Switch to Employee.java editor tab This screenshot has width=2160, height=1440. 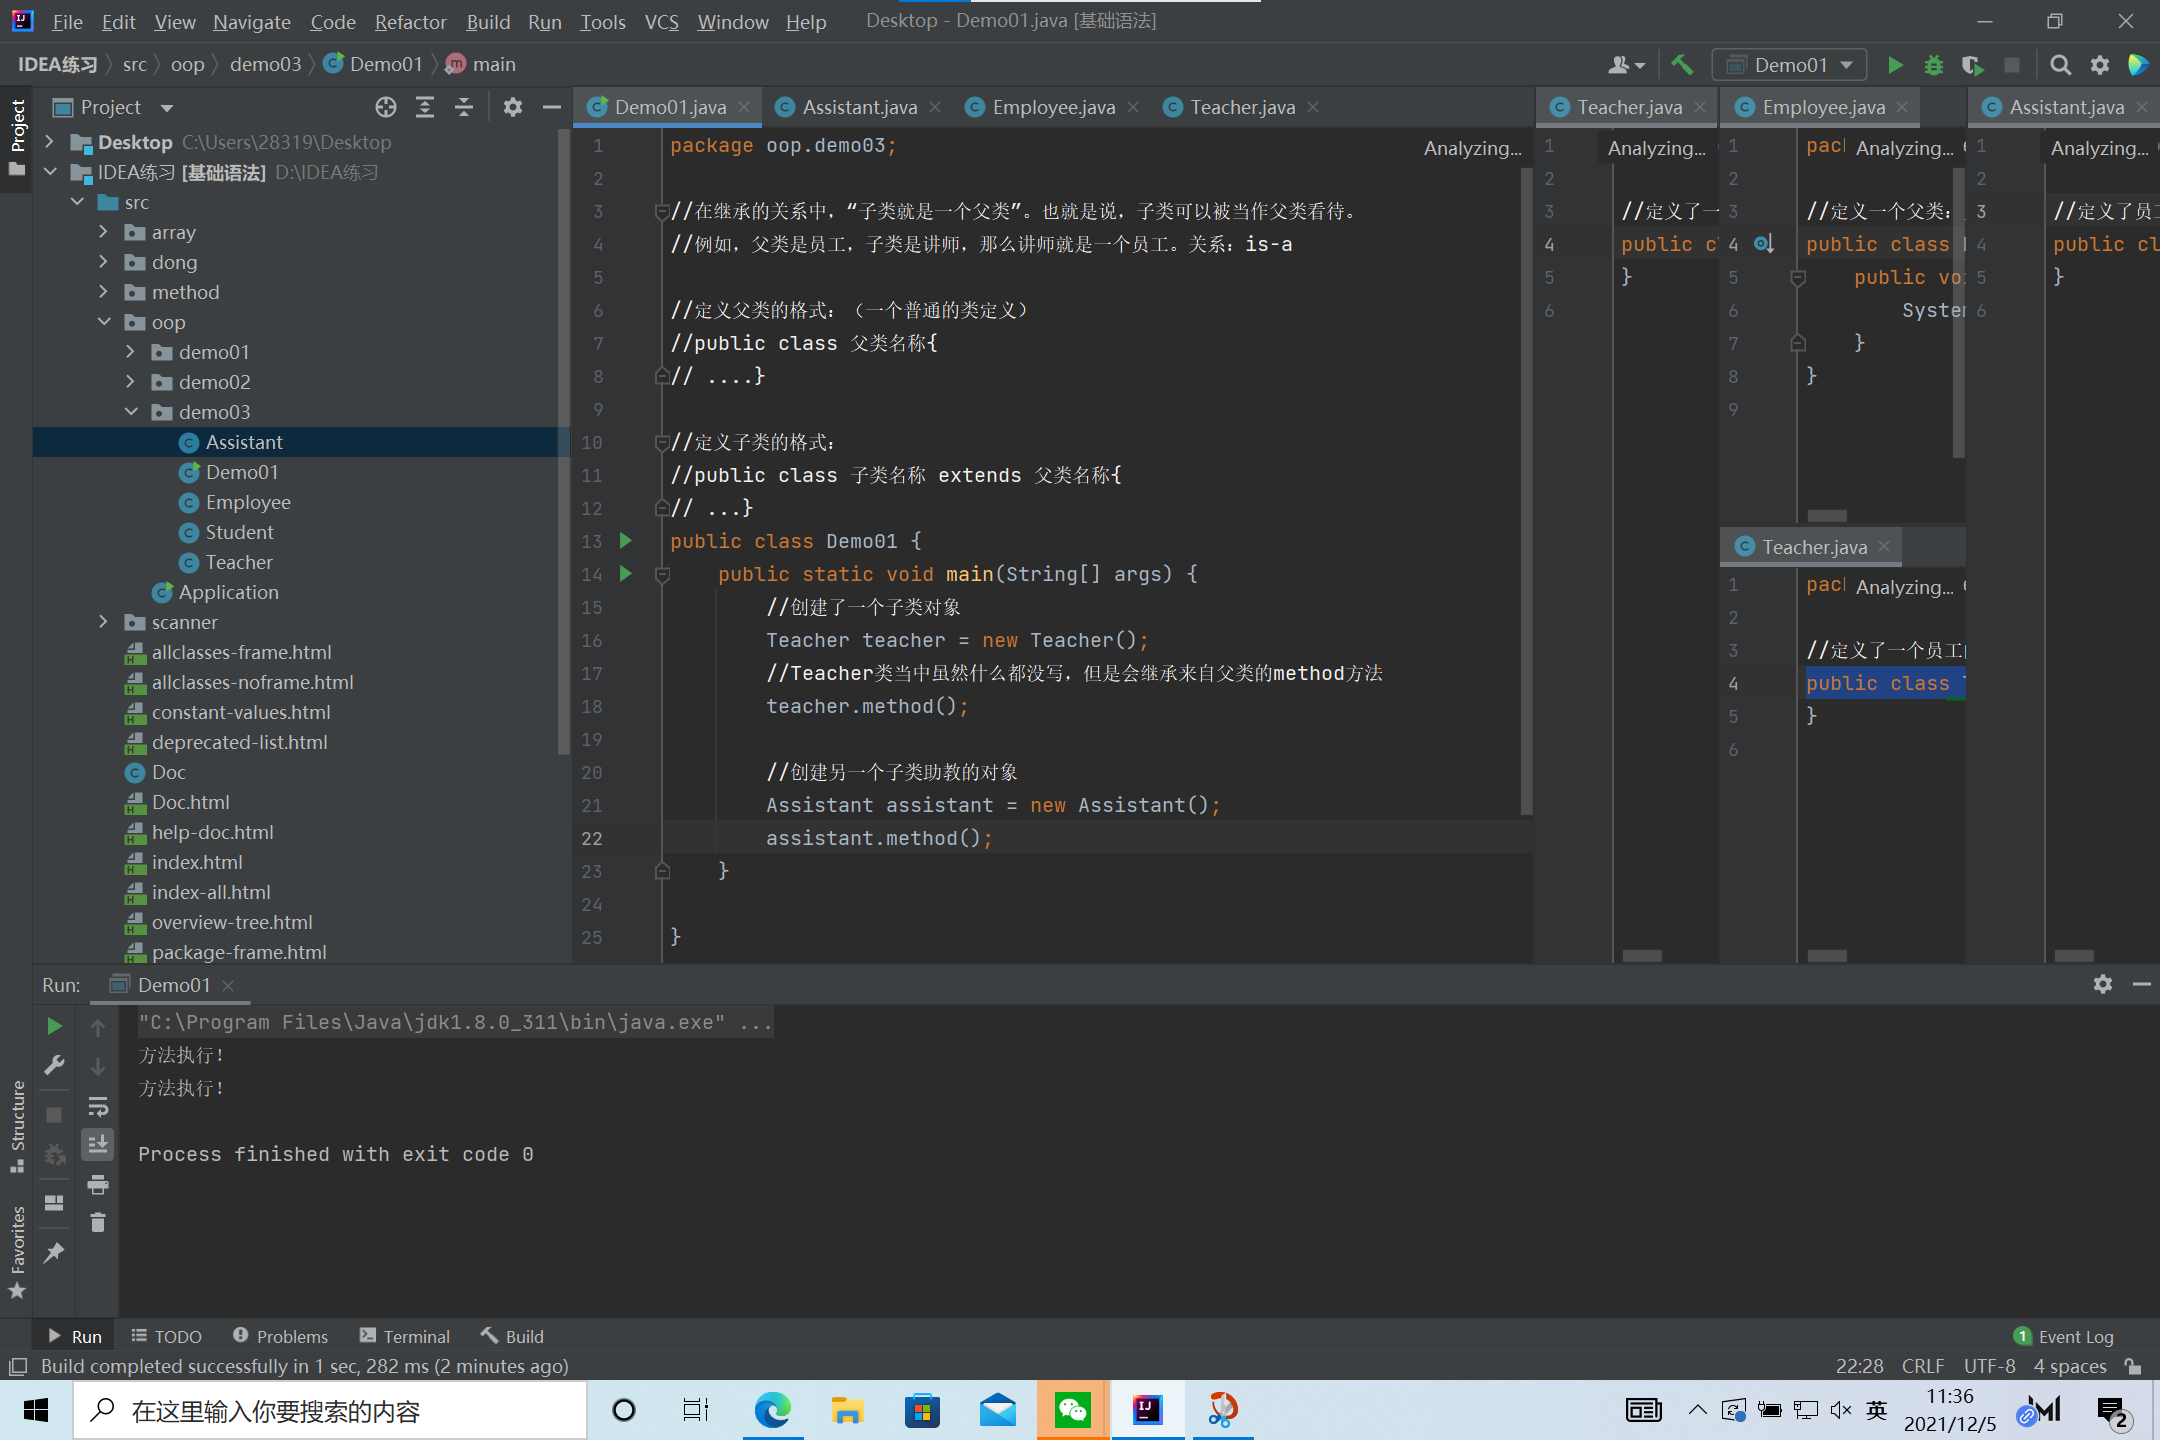pos(1052,107)
